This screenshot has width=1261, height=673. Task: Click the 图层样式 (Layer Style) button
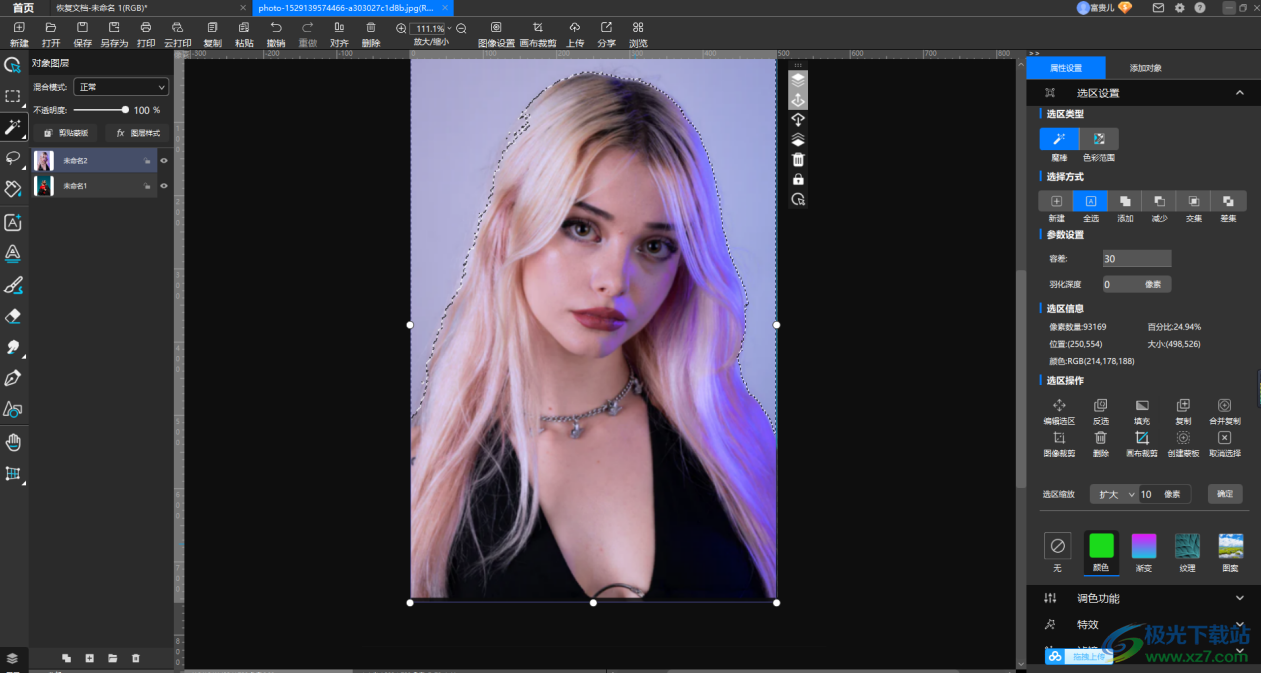(x=138, y=133)
